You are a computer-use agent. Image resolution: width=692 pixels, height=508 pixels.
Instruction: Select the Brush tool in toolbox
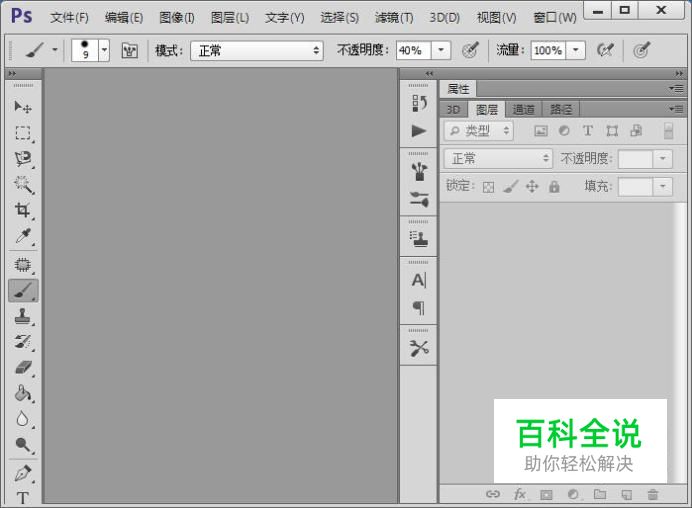point(23,291)
